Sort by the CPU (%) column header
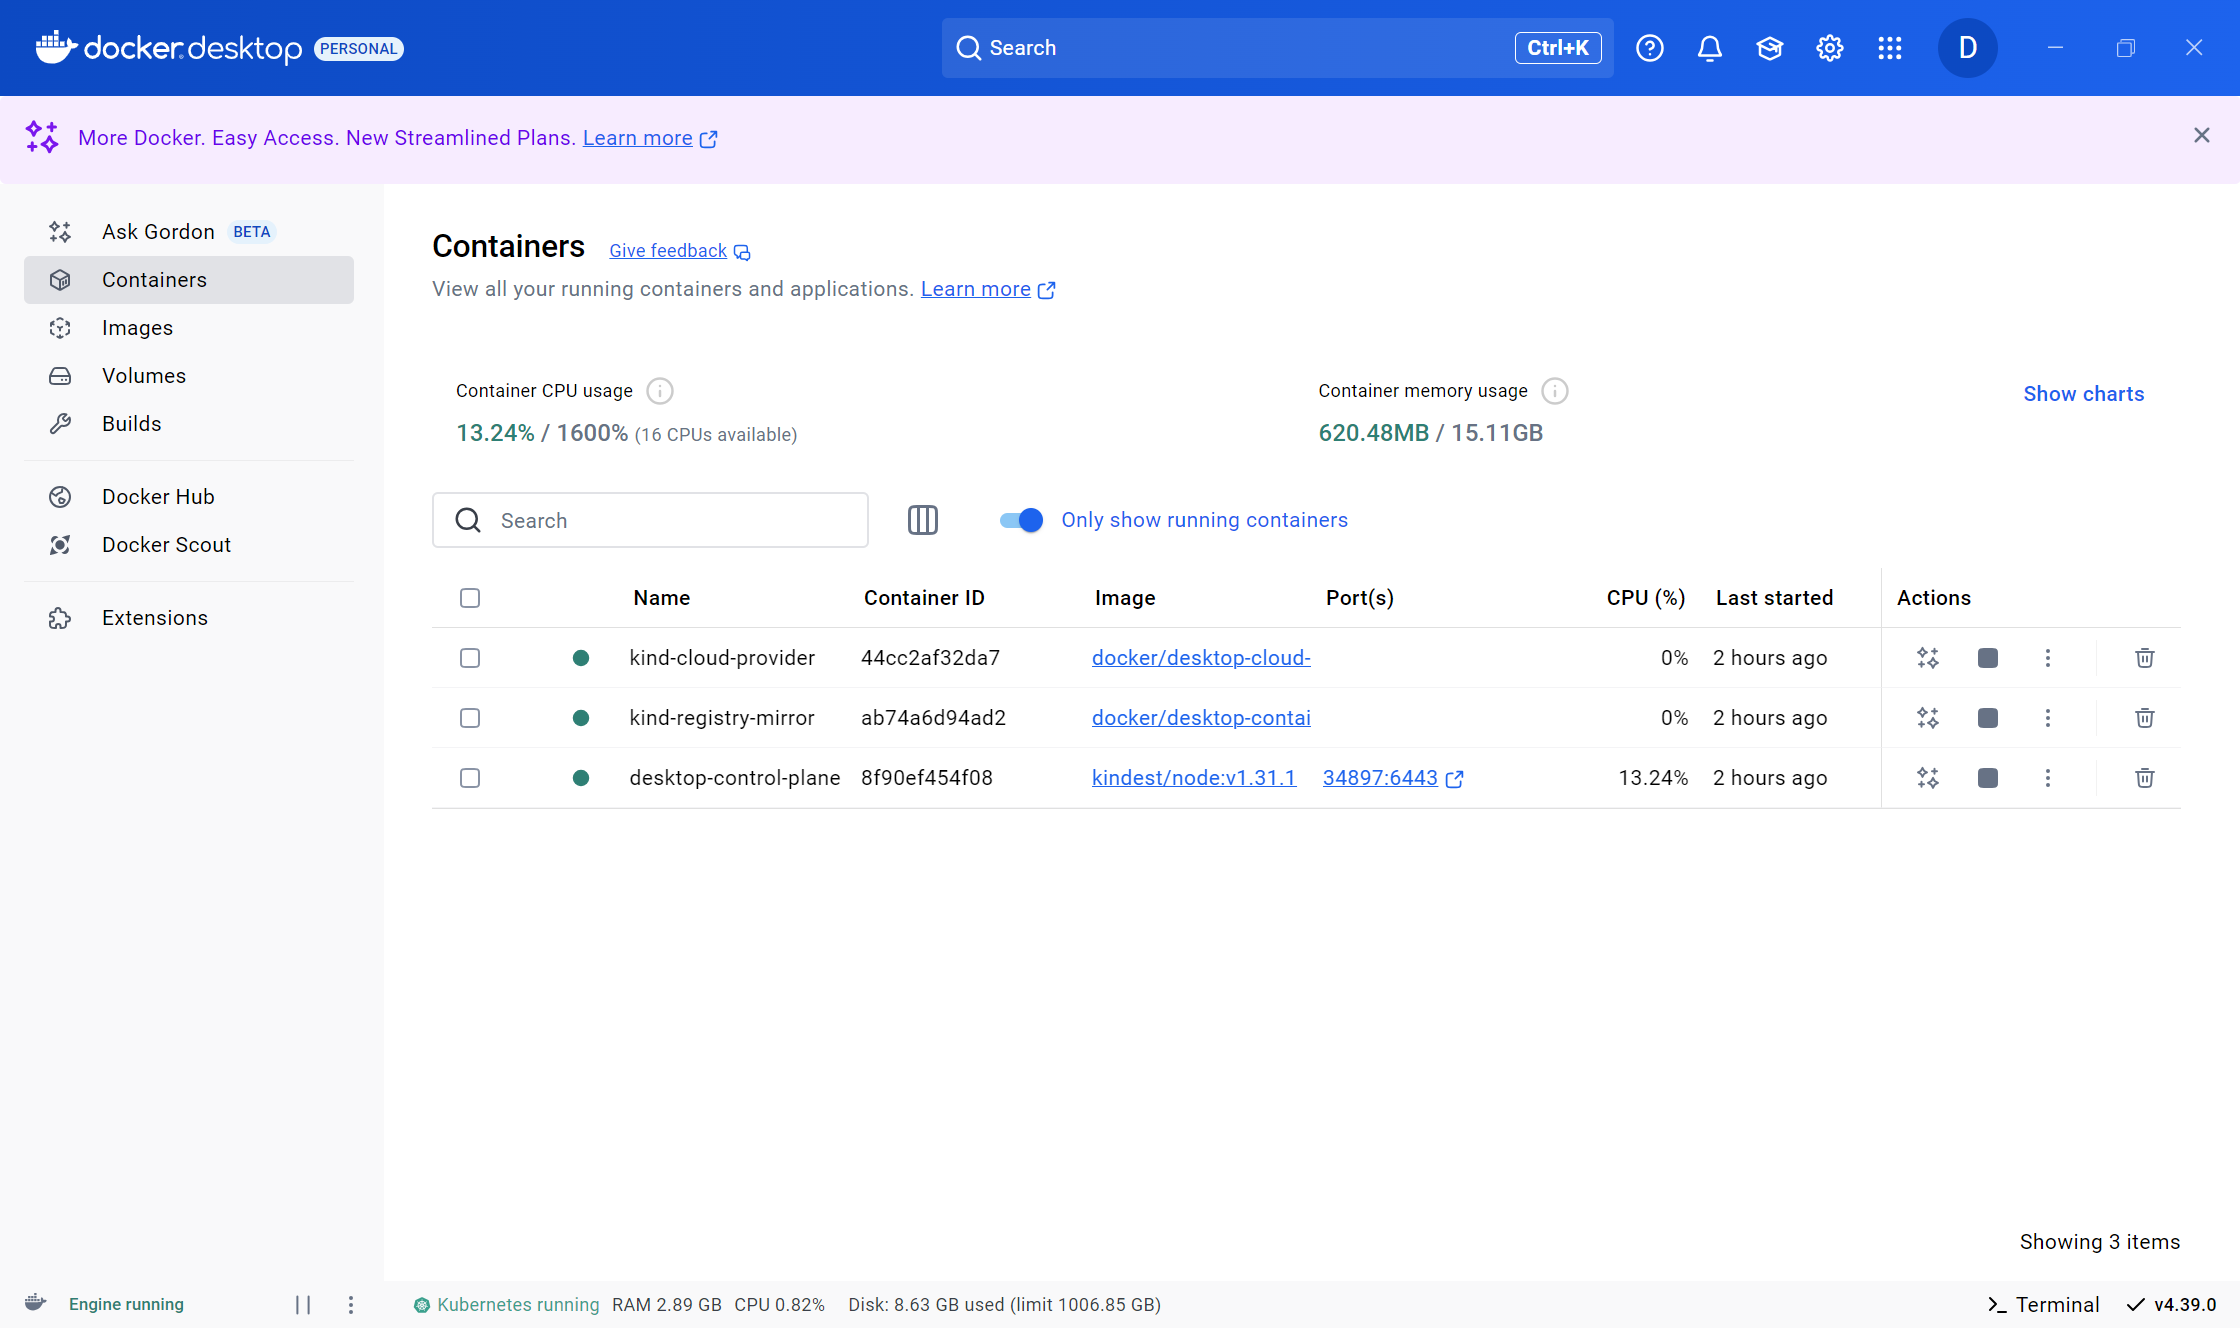 pos(1646,598)
